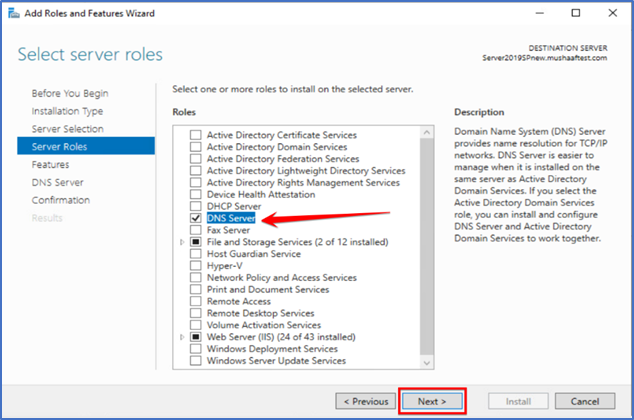The height and width of the screenshot is (420, 634).
Task: Click the Previous button
Action: coord(366,401)
